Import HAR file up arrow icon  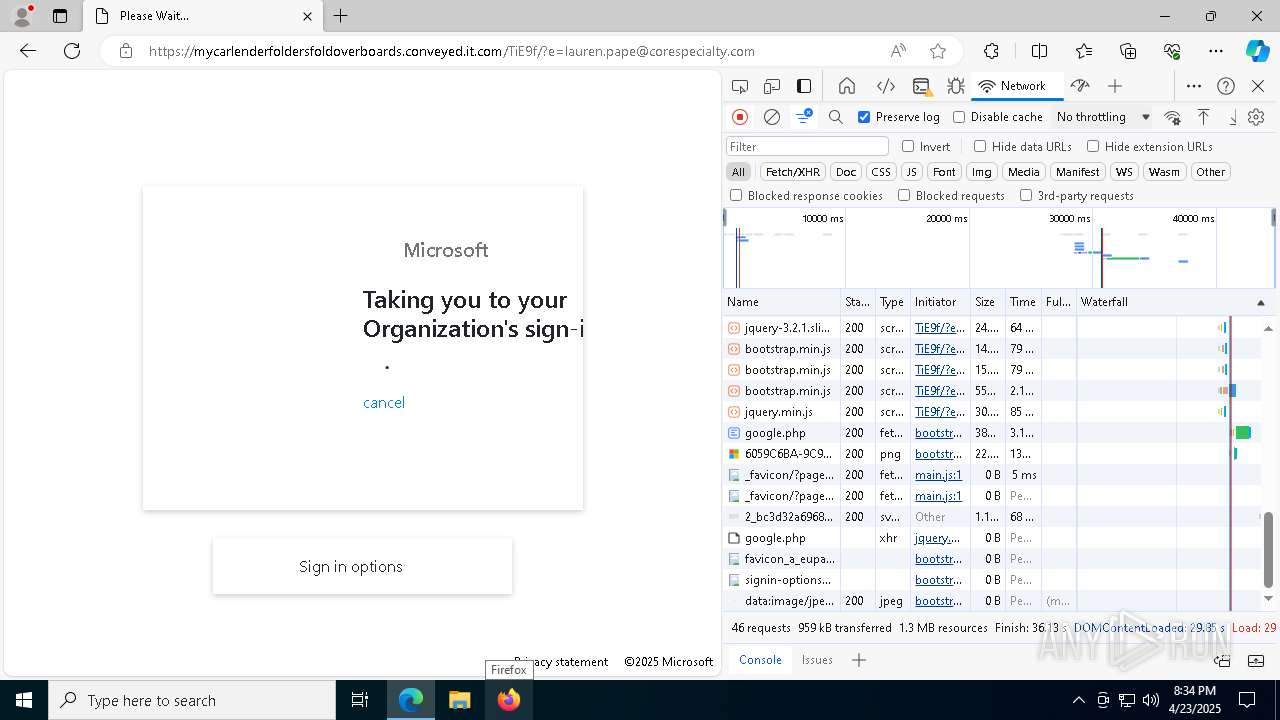1204,117
